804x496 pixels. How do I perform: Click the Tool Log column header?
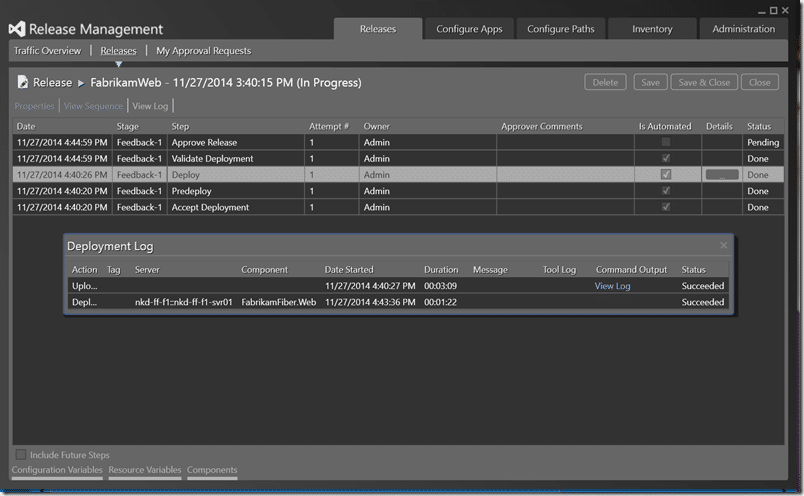559,270
